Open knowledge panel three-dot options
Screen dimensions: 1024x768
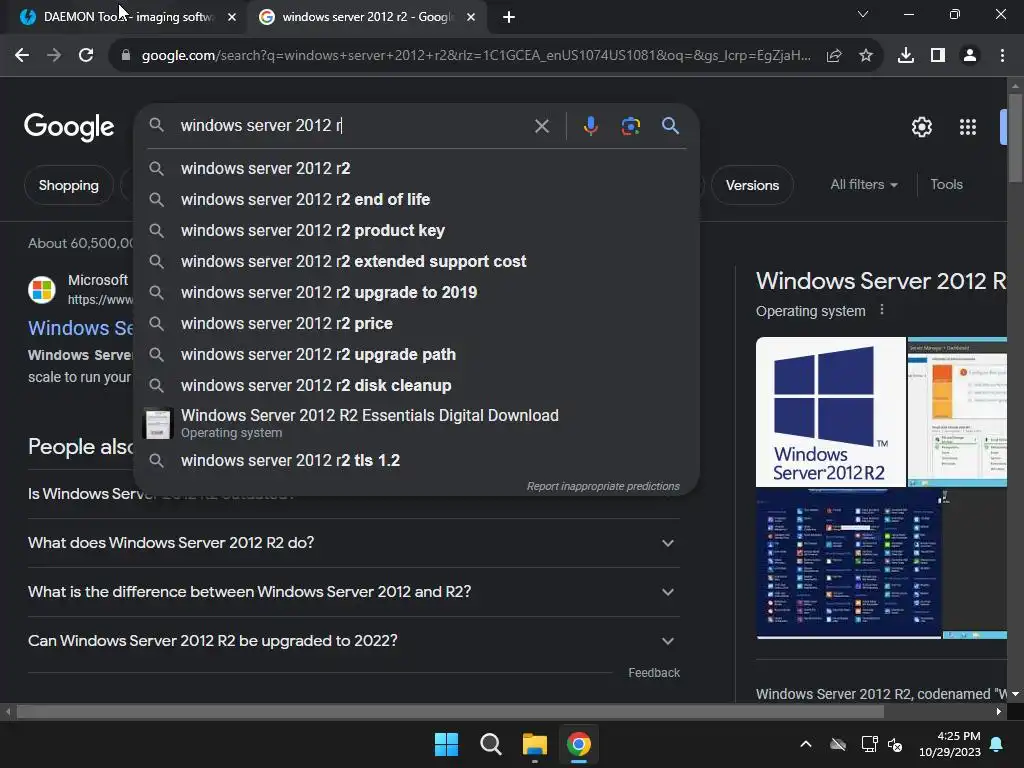[882, 310]
